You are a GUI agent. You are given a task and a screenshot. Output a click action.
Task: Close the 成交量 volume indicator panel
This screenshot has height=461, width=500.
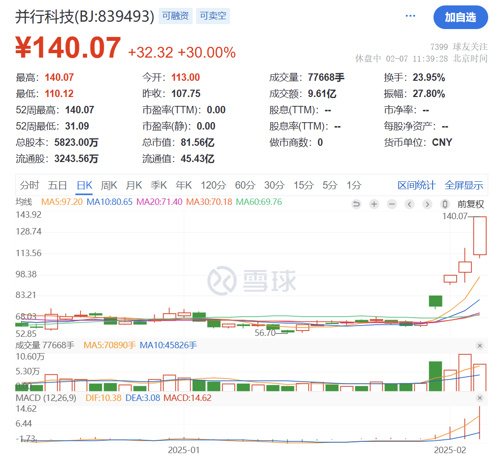[480, 346]
